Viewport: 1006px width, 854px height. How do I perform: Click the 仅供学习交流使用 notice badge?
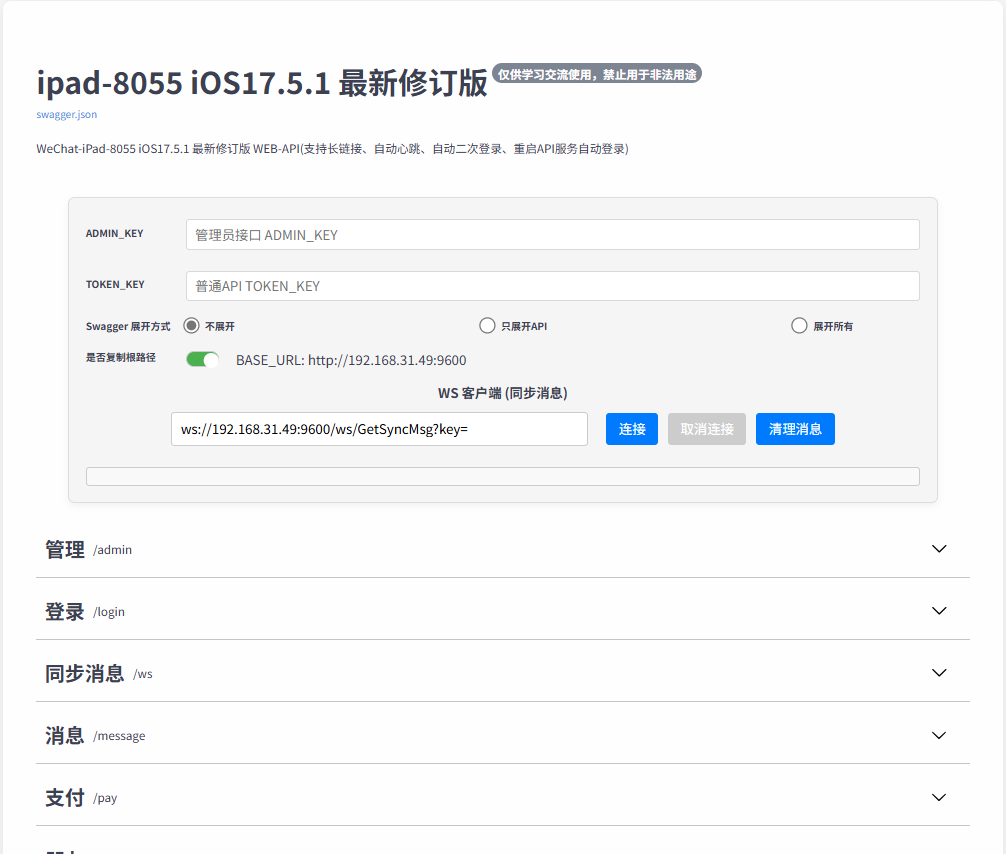pos(597,74)
